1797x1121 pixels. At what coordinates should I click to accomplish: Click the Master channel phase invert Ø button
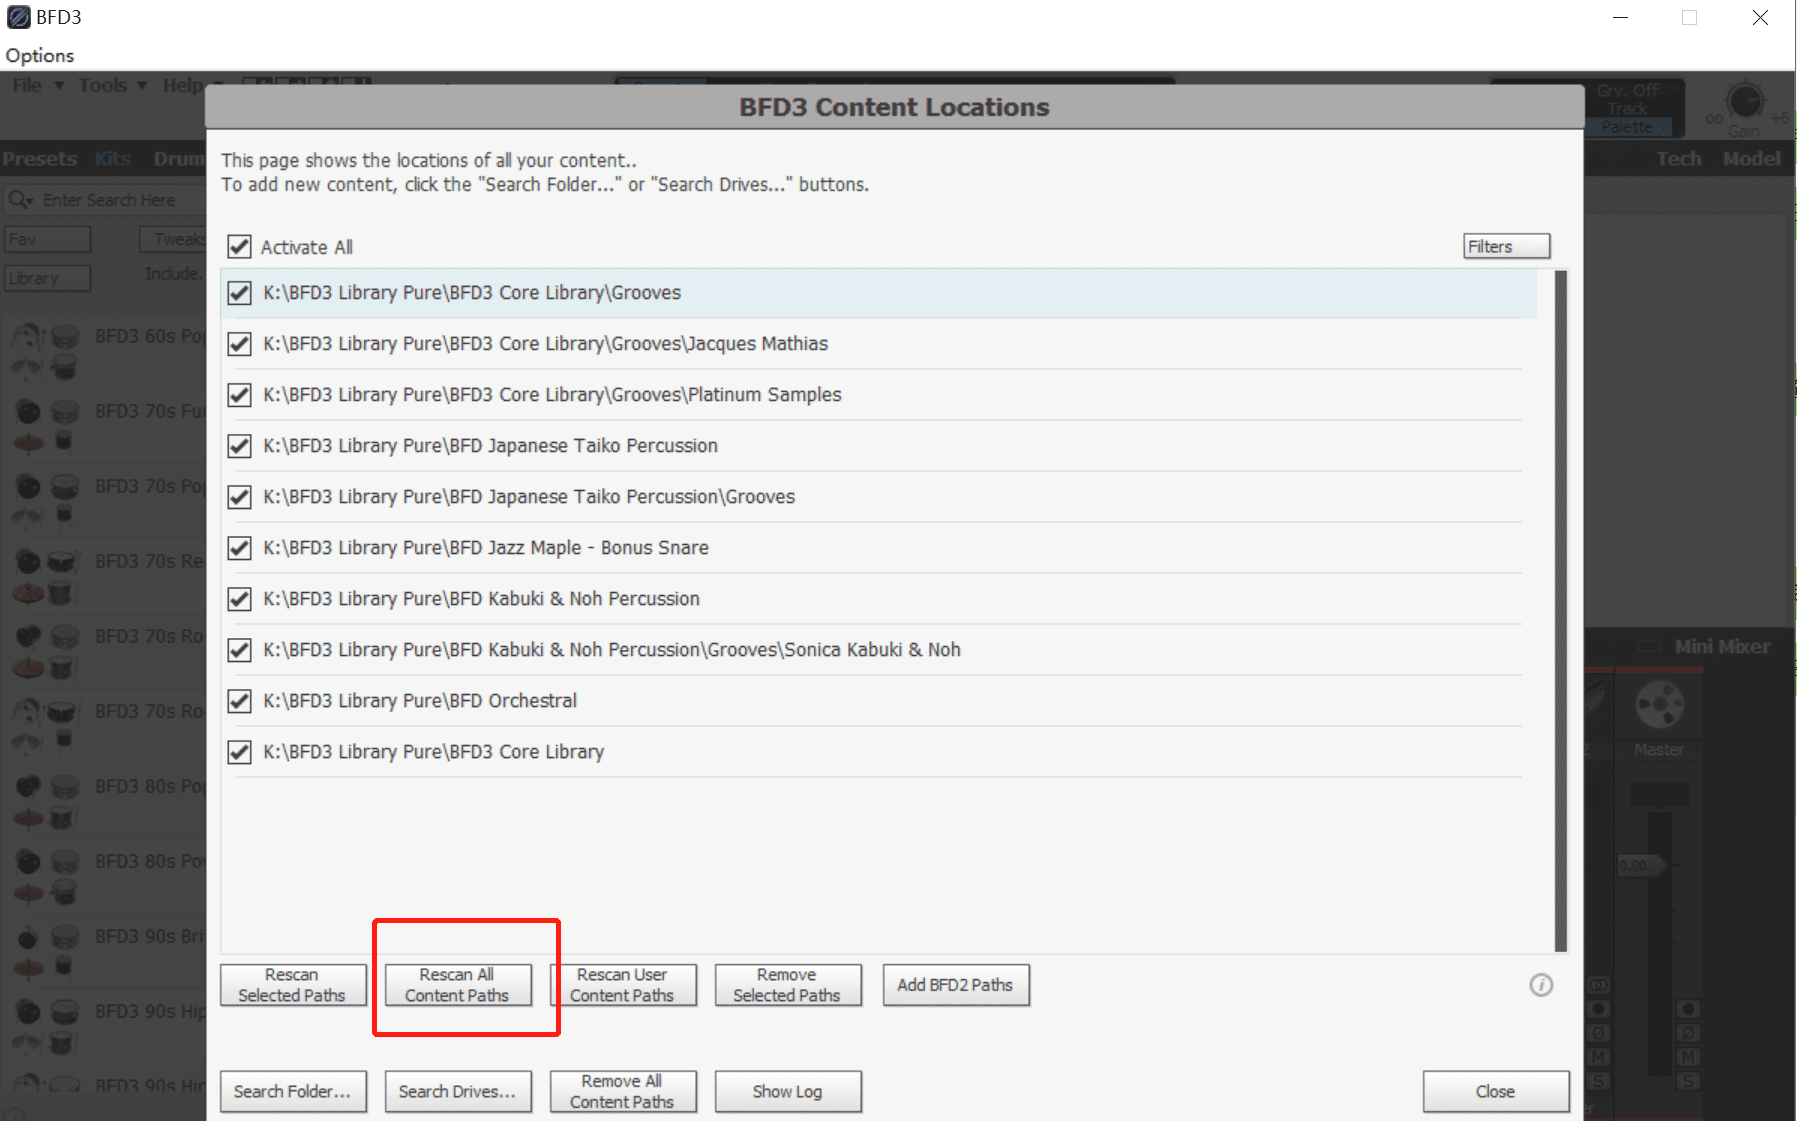tap(1688, 1033)
